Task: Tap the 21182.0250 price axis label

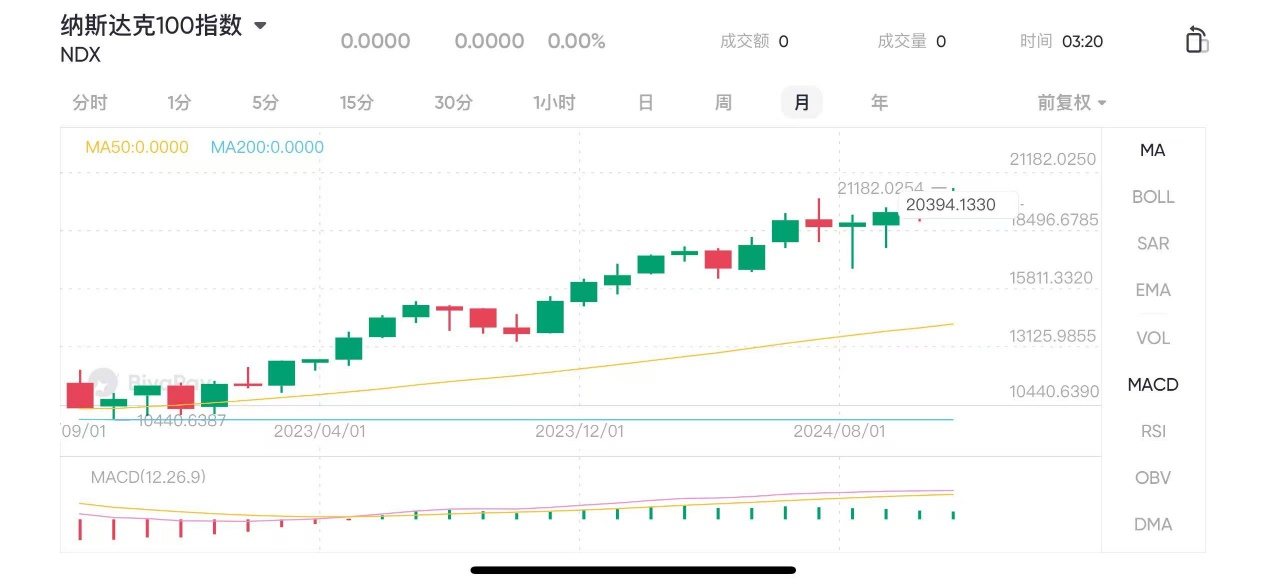Action: point(1053,159)
